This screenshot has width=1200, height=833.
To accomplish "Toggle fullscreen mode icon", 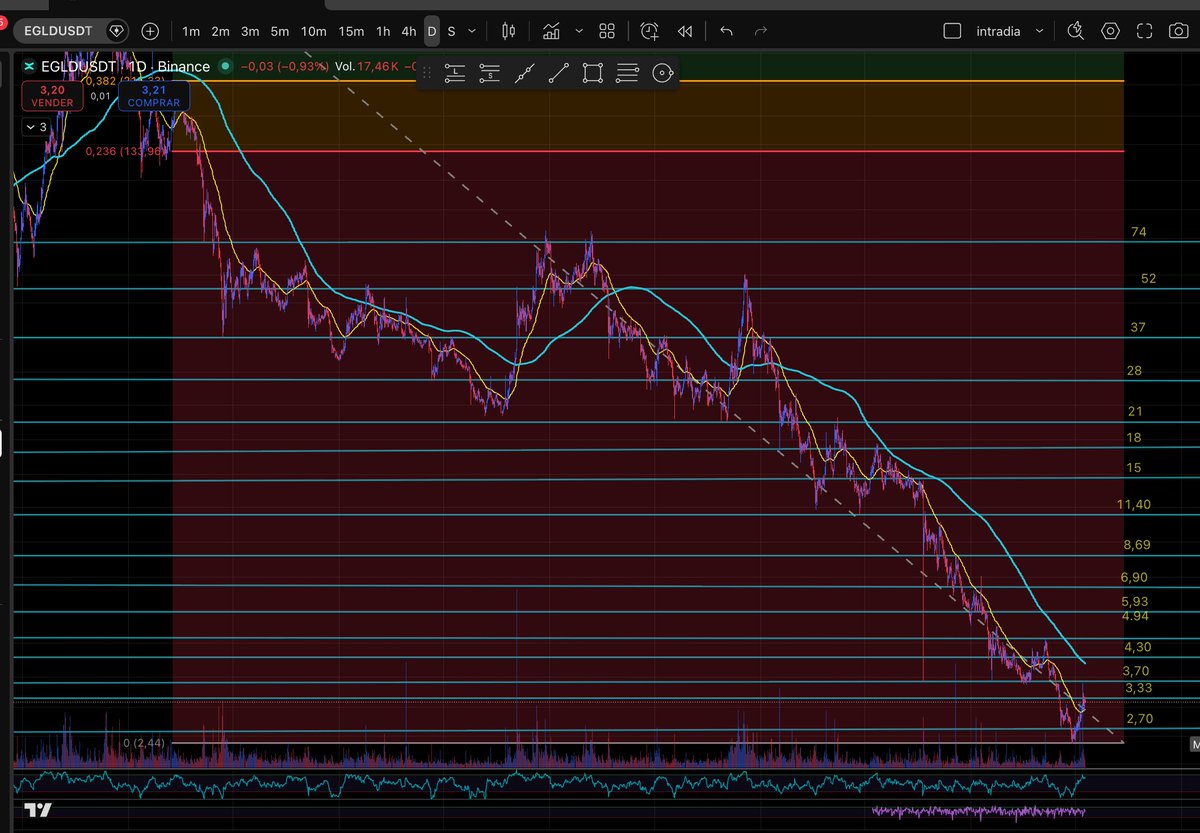I will point(1144,31).
